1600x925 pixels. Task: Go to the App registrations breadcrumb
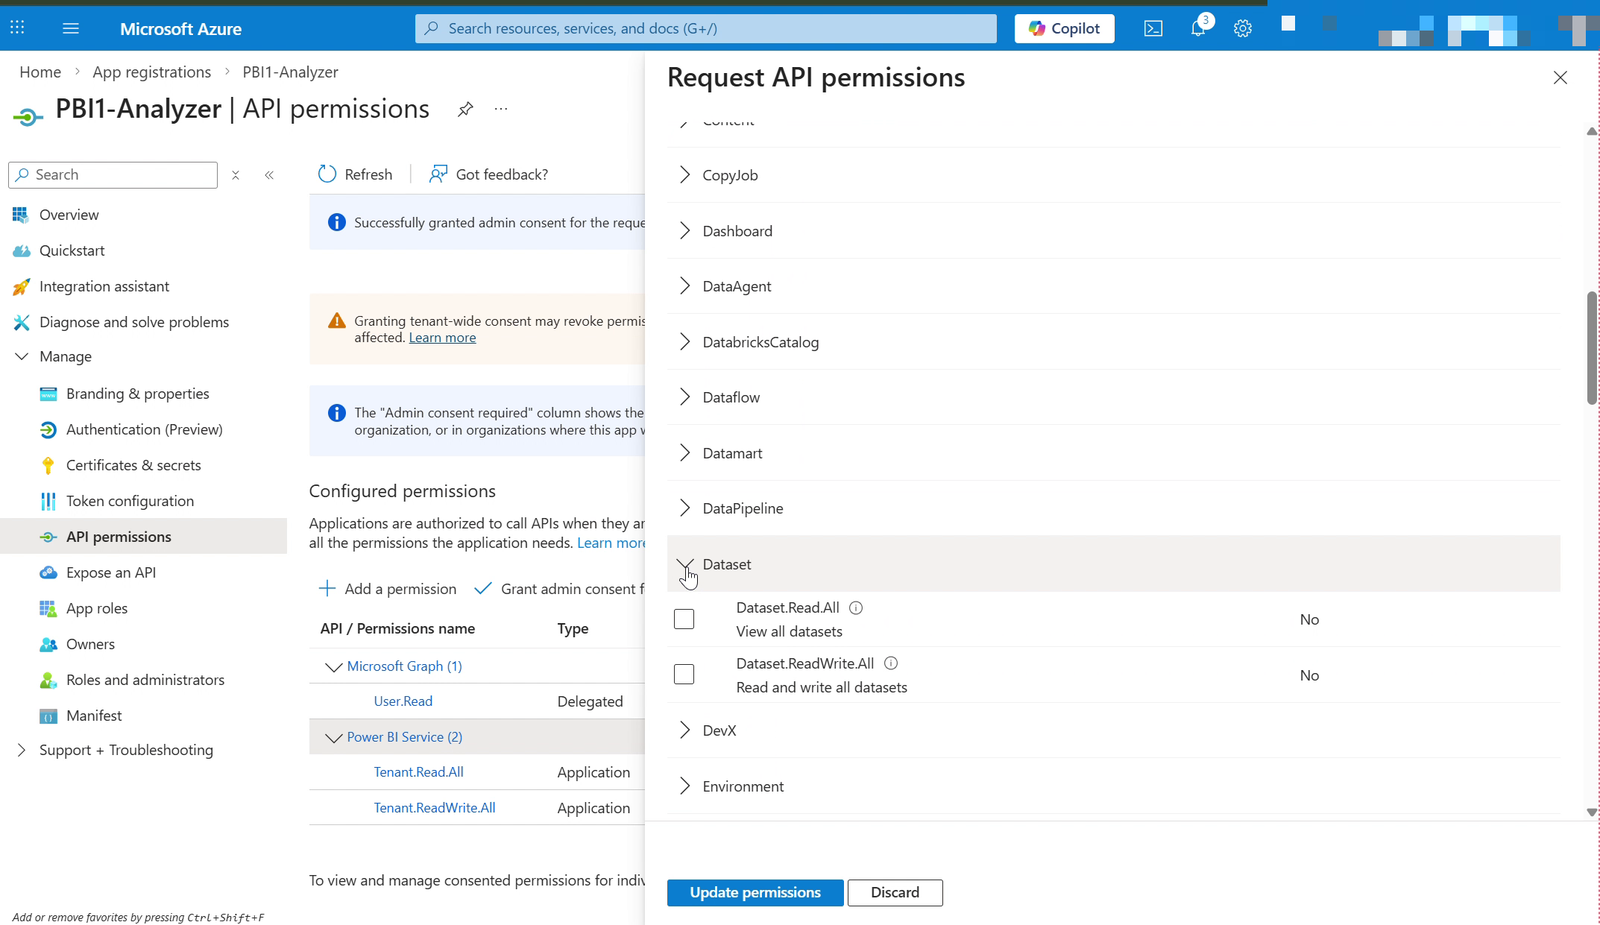tap(152, 72)
